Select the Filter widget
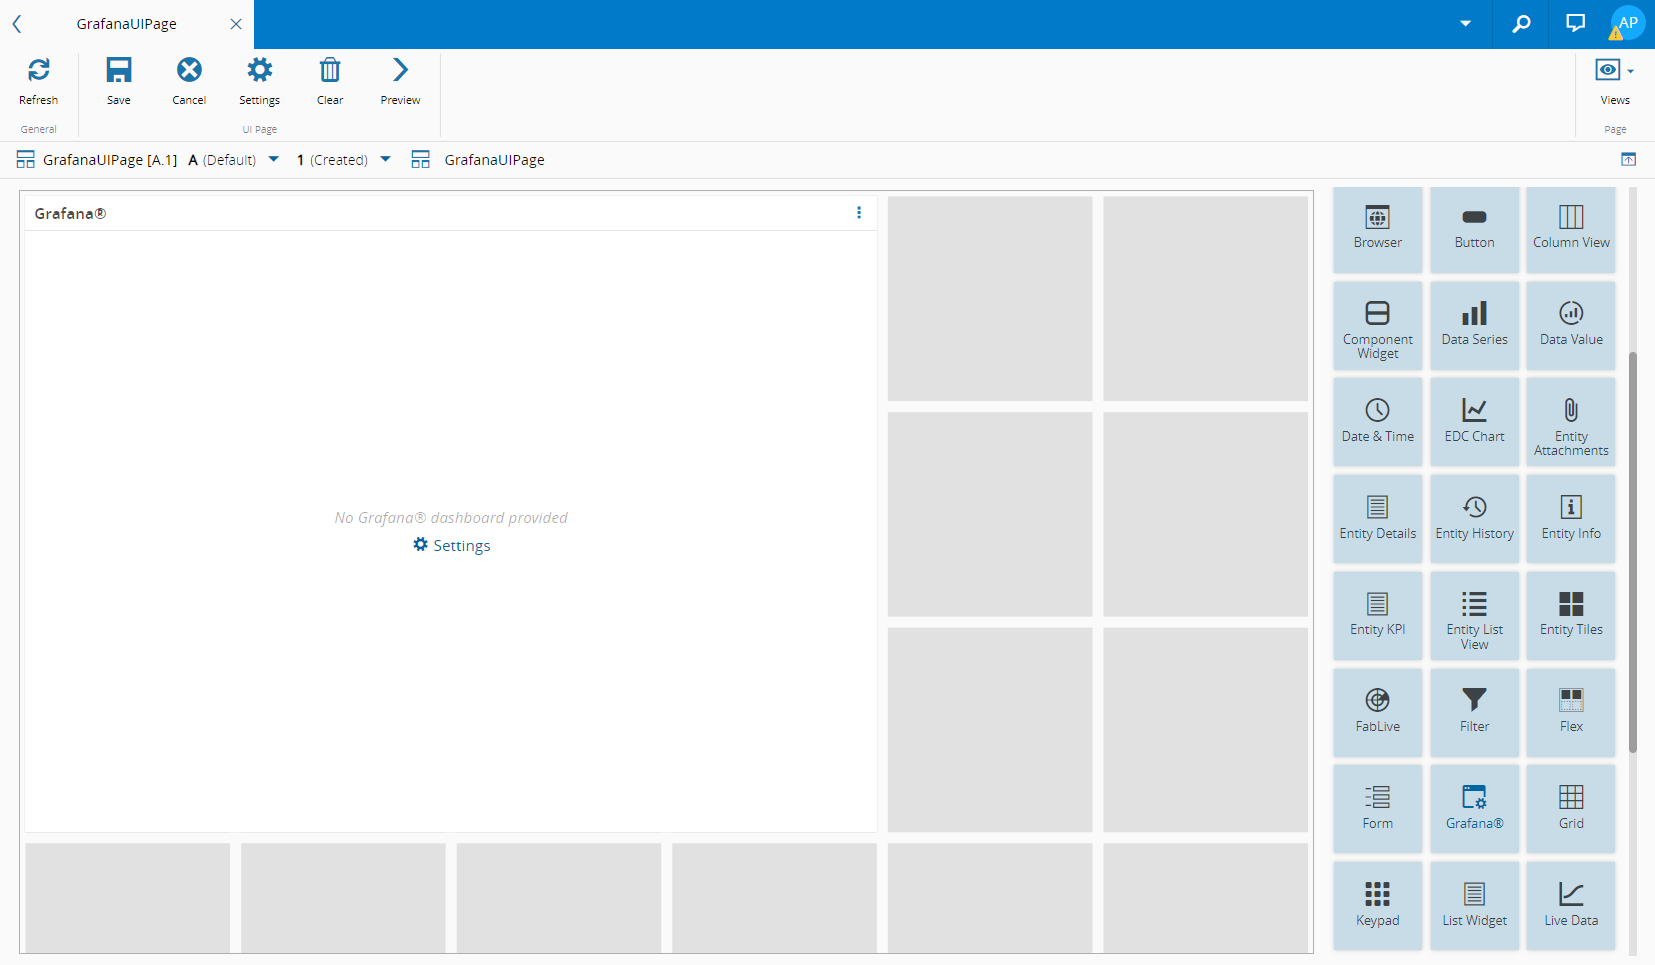 click(1474, 713)
